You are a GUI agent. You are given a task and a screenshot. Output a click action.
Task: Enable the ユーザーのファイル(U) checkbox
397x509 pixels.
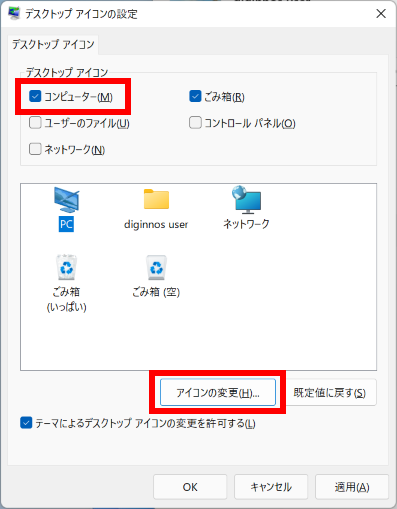tap(35, 123)
